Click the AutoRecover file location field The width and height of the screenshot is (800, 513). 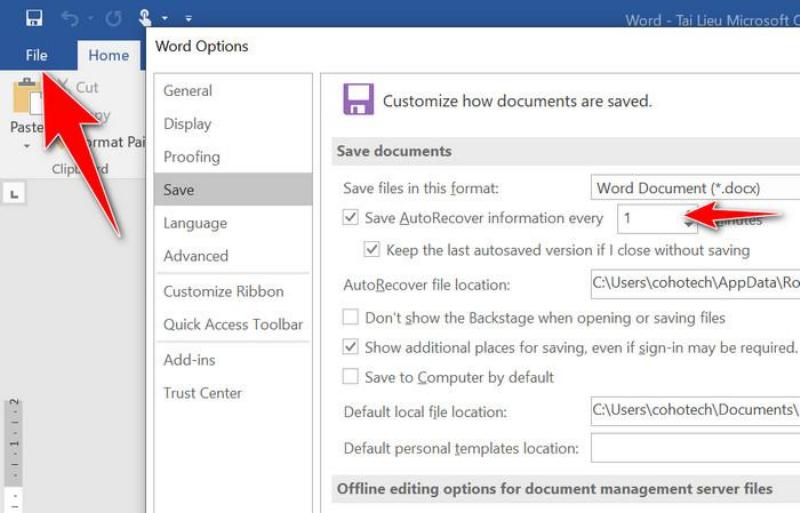point(695,283)
